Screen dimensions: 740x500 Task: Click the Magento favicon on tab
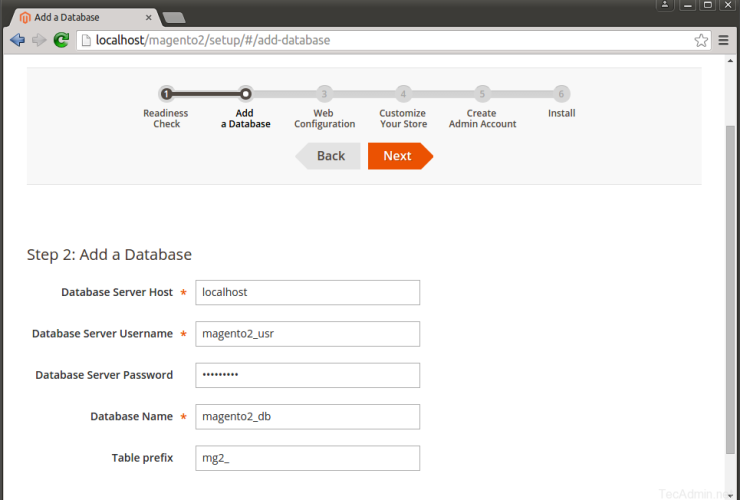pyautogui.click(x=24, y=17)
